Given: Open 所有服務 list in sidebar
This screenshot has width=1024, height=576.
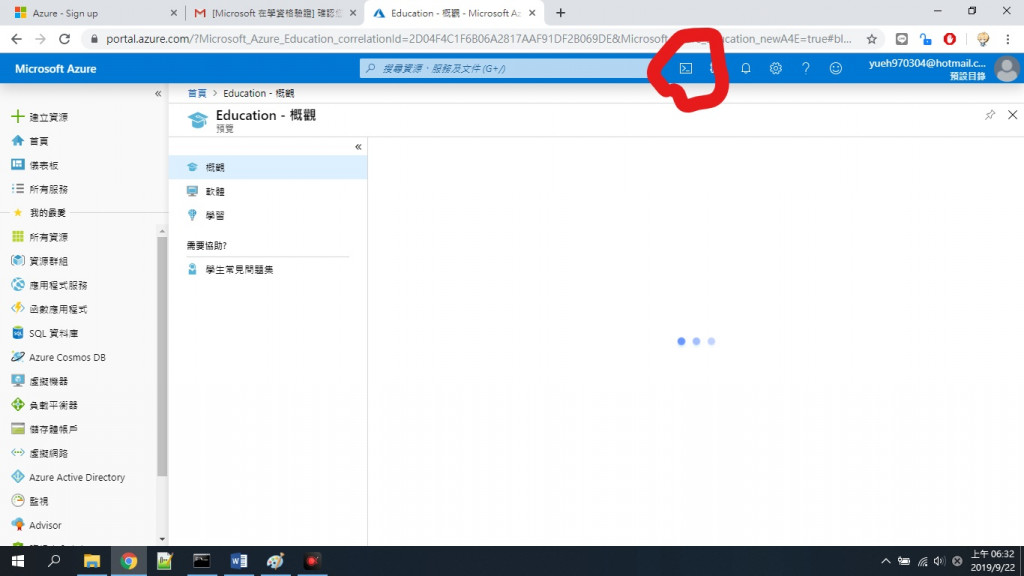Looking at the screenshot, I should coord(48,189).
